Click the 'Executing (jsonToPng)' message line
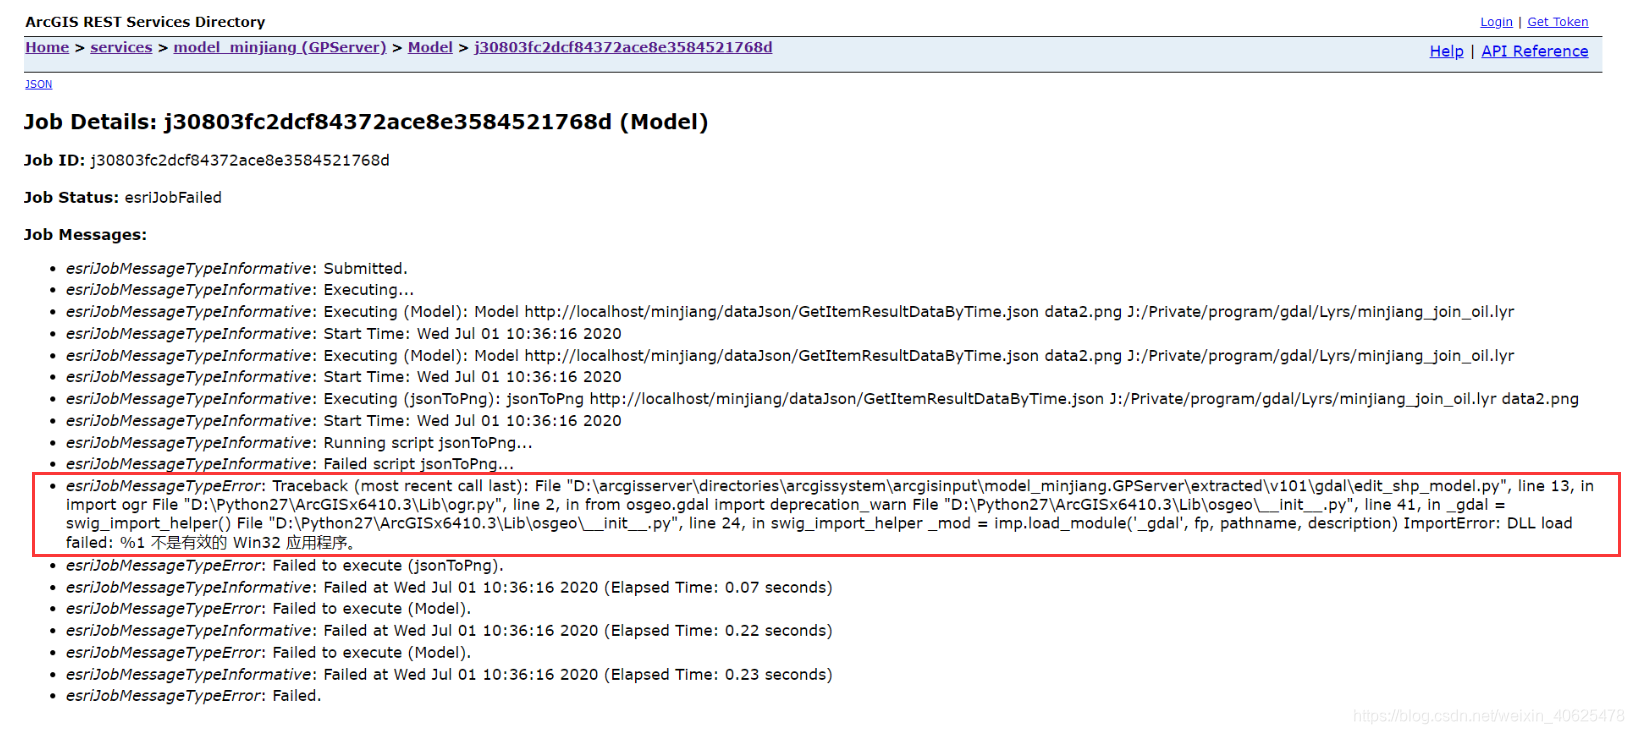Viewport: 1634px width, 734px height. 822,399
